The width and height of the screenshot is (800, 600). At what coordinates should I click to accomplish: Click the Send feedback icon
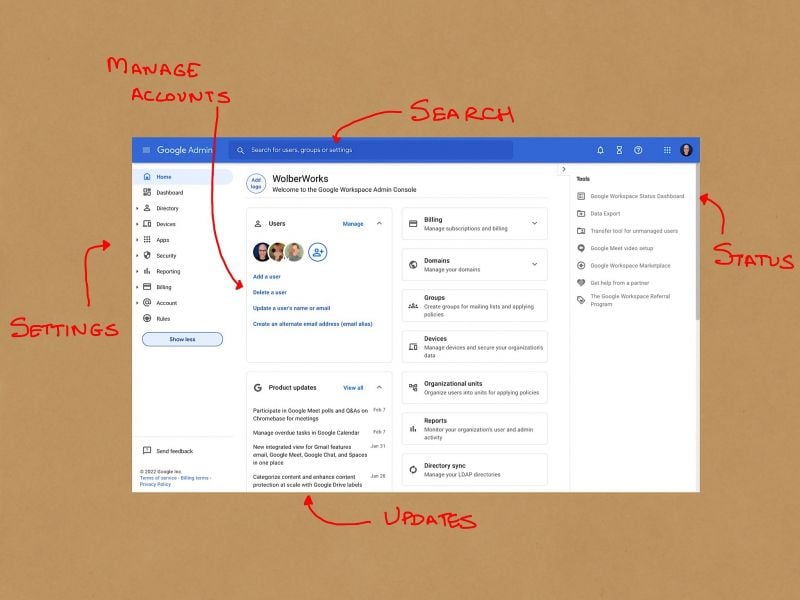pyautogui.click(x=147, y=451)
